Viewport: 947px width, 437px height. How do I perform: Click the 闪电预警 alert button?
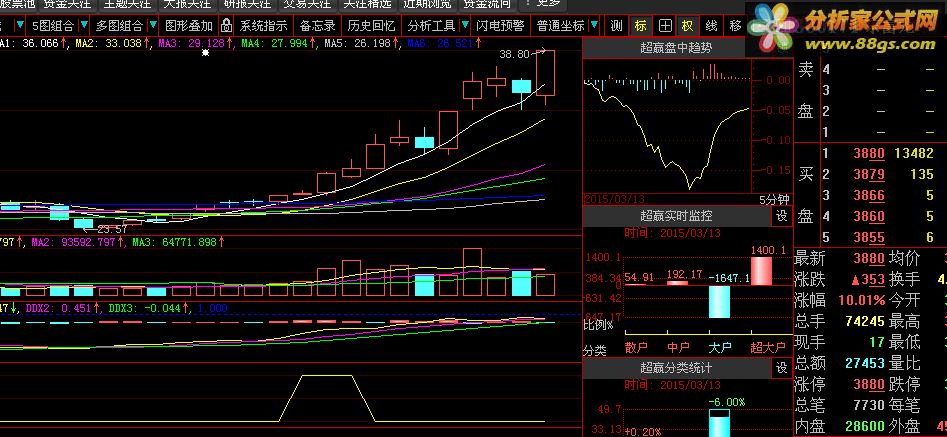pos(500,26)
